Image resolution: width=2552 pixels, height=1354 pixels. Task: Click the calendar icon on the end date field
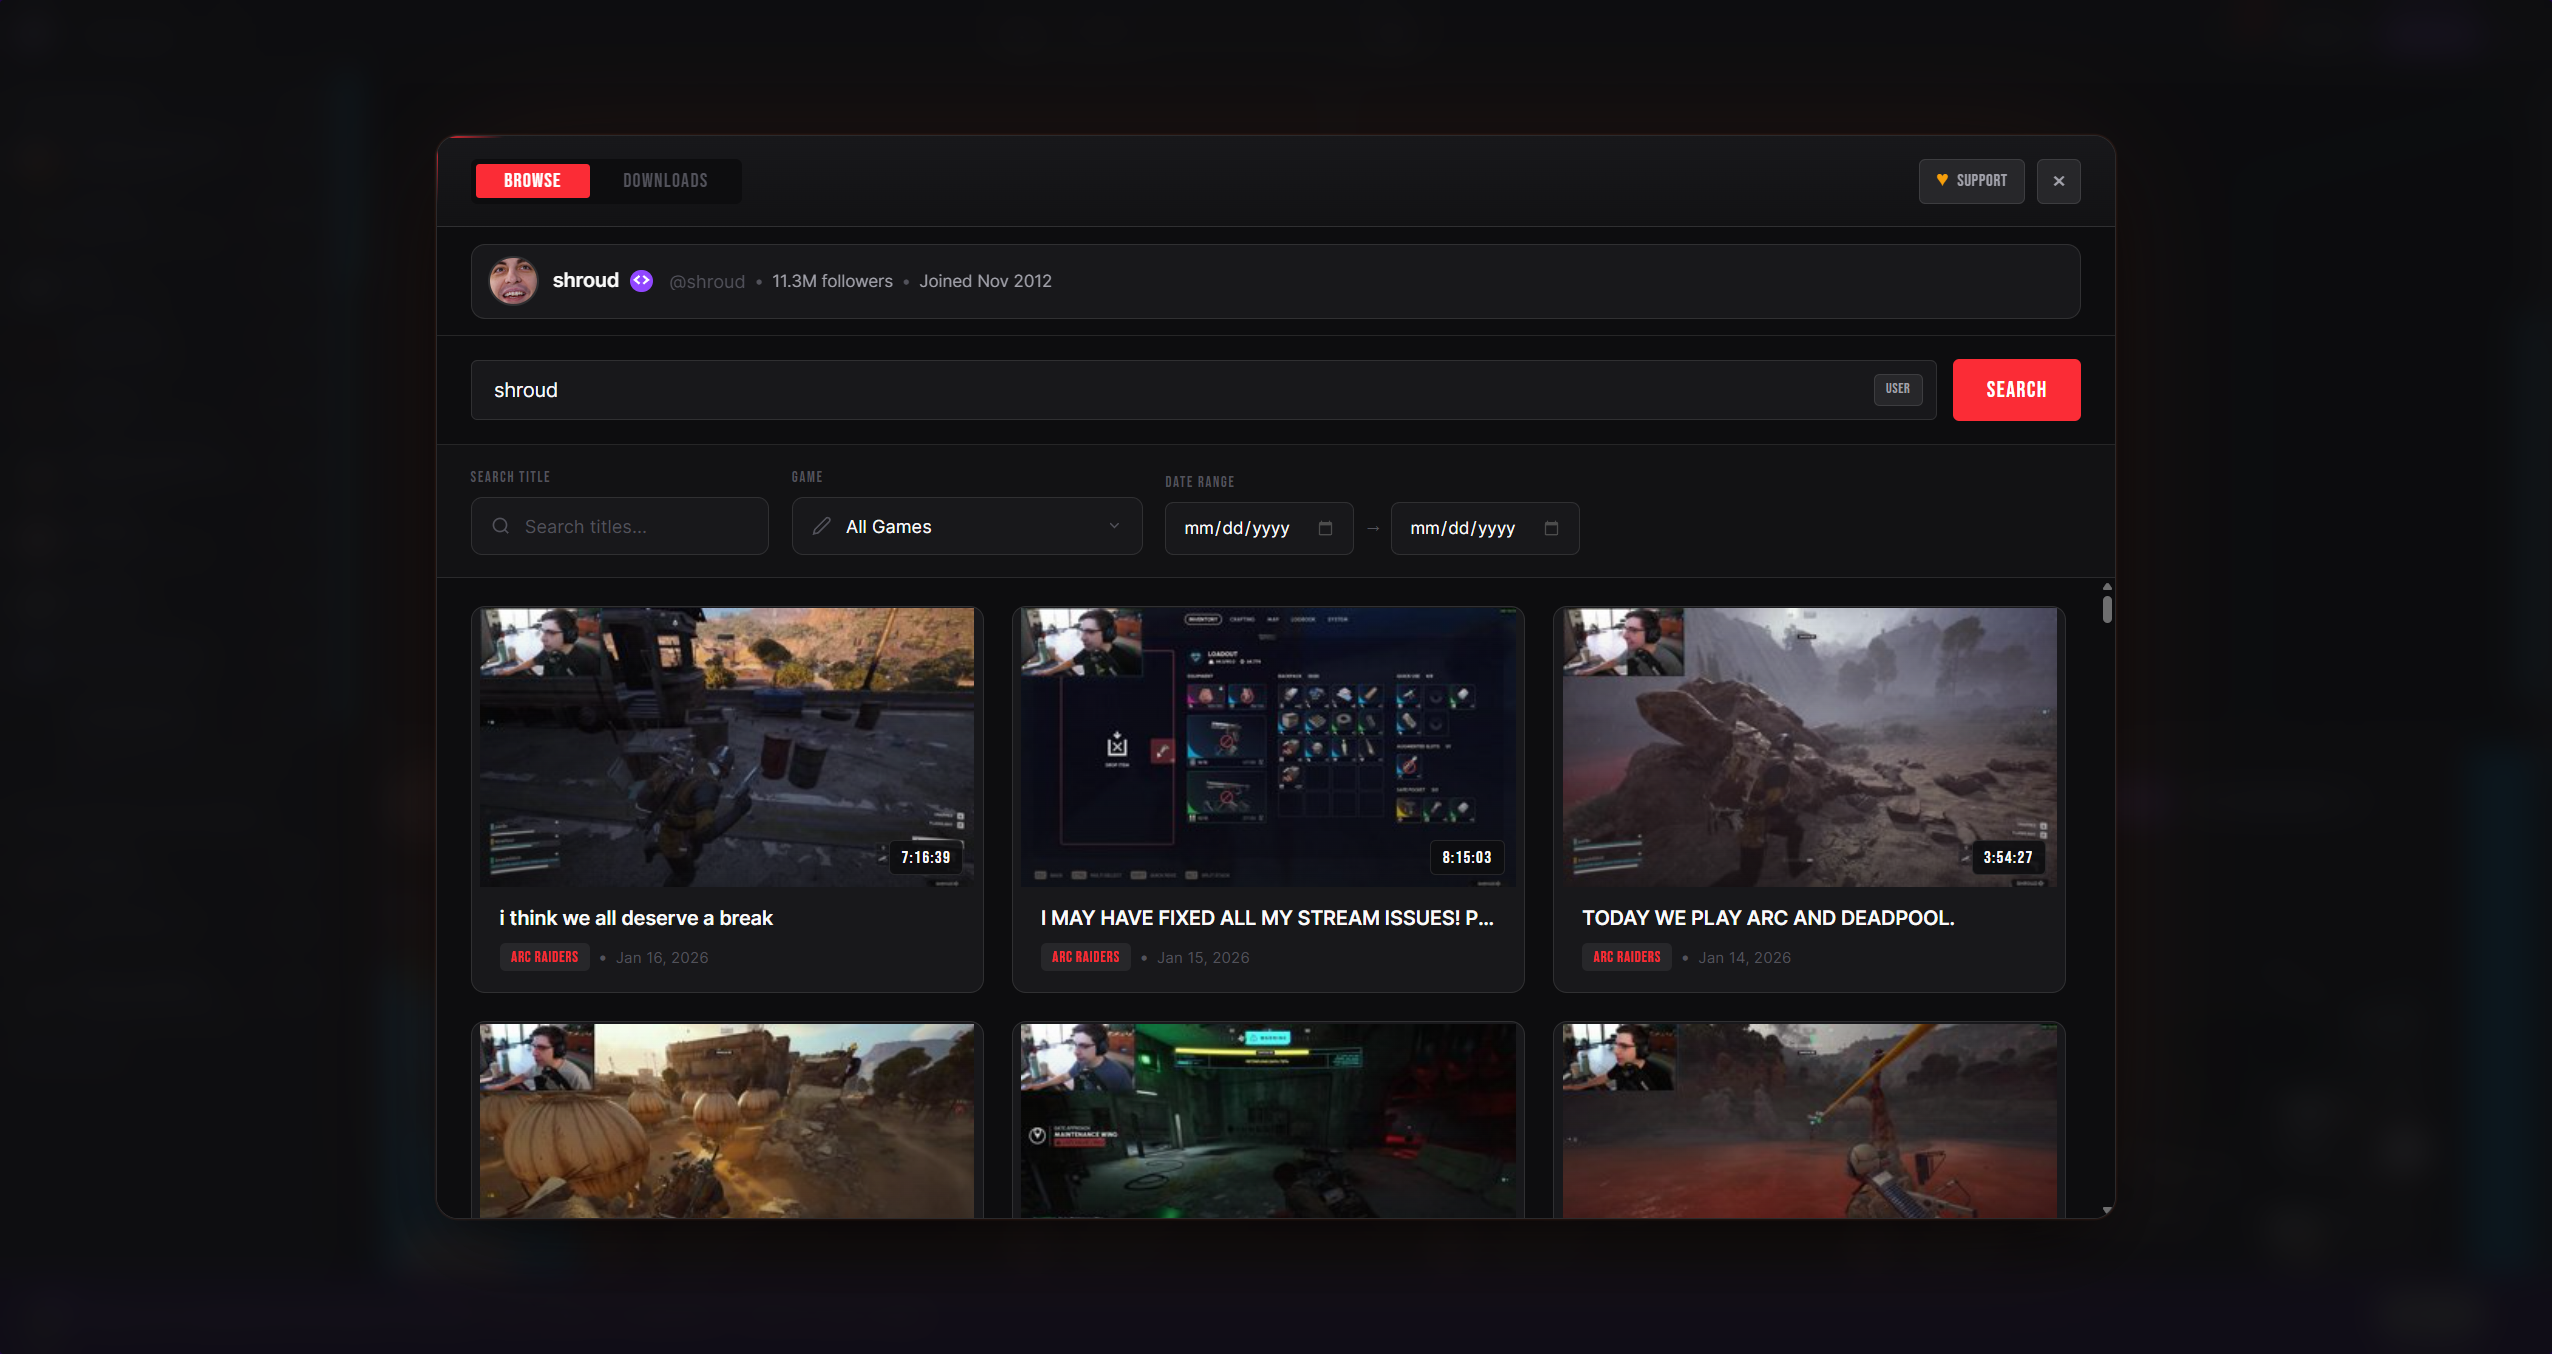[x=1550, y=528]
